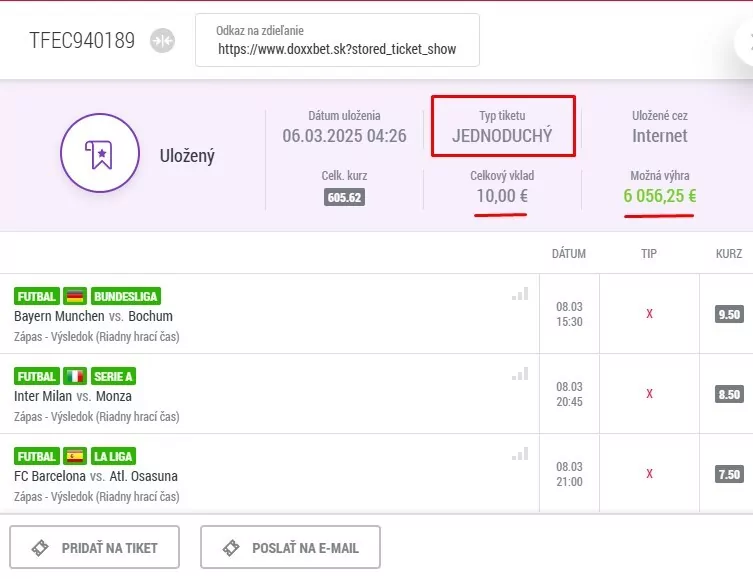
Task: Click date 08.03 21:00
Action: [570, 474]
